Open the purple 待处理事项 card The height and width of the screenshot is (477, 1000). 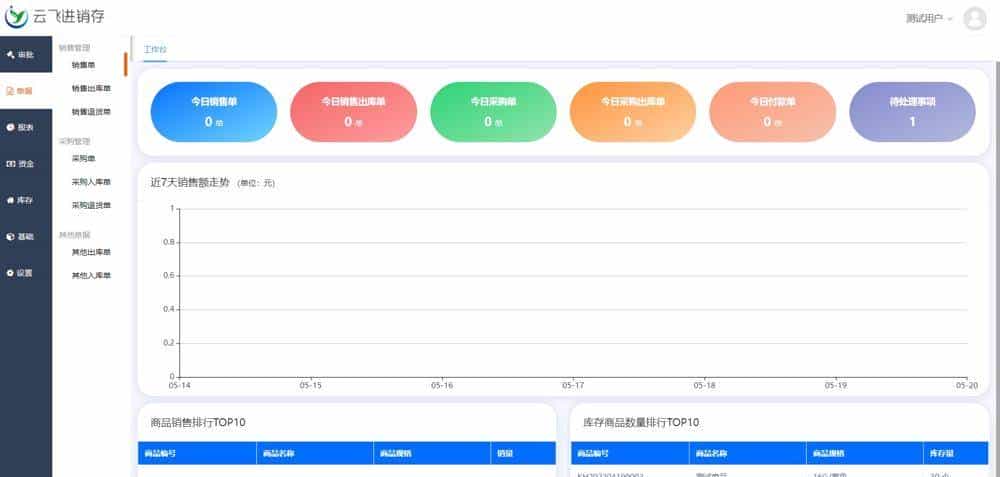click(912, 112)
